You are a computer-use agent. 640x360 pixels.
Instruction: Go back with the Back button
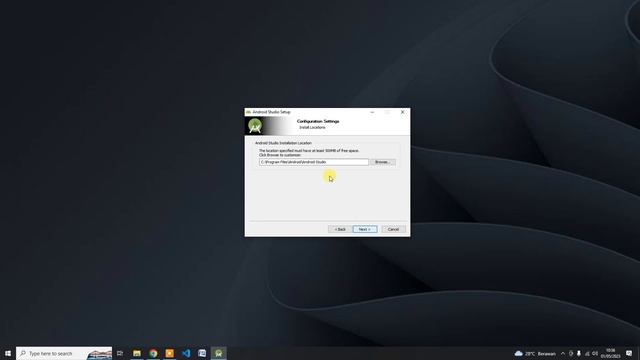coord(340,229)
